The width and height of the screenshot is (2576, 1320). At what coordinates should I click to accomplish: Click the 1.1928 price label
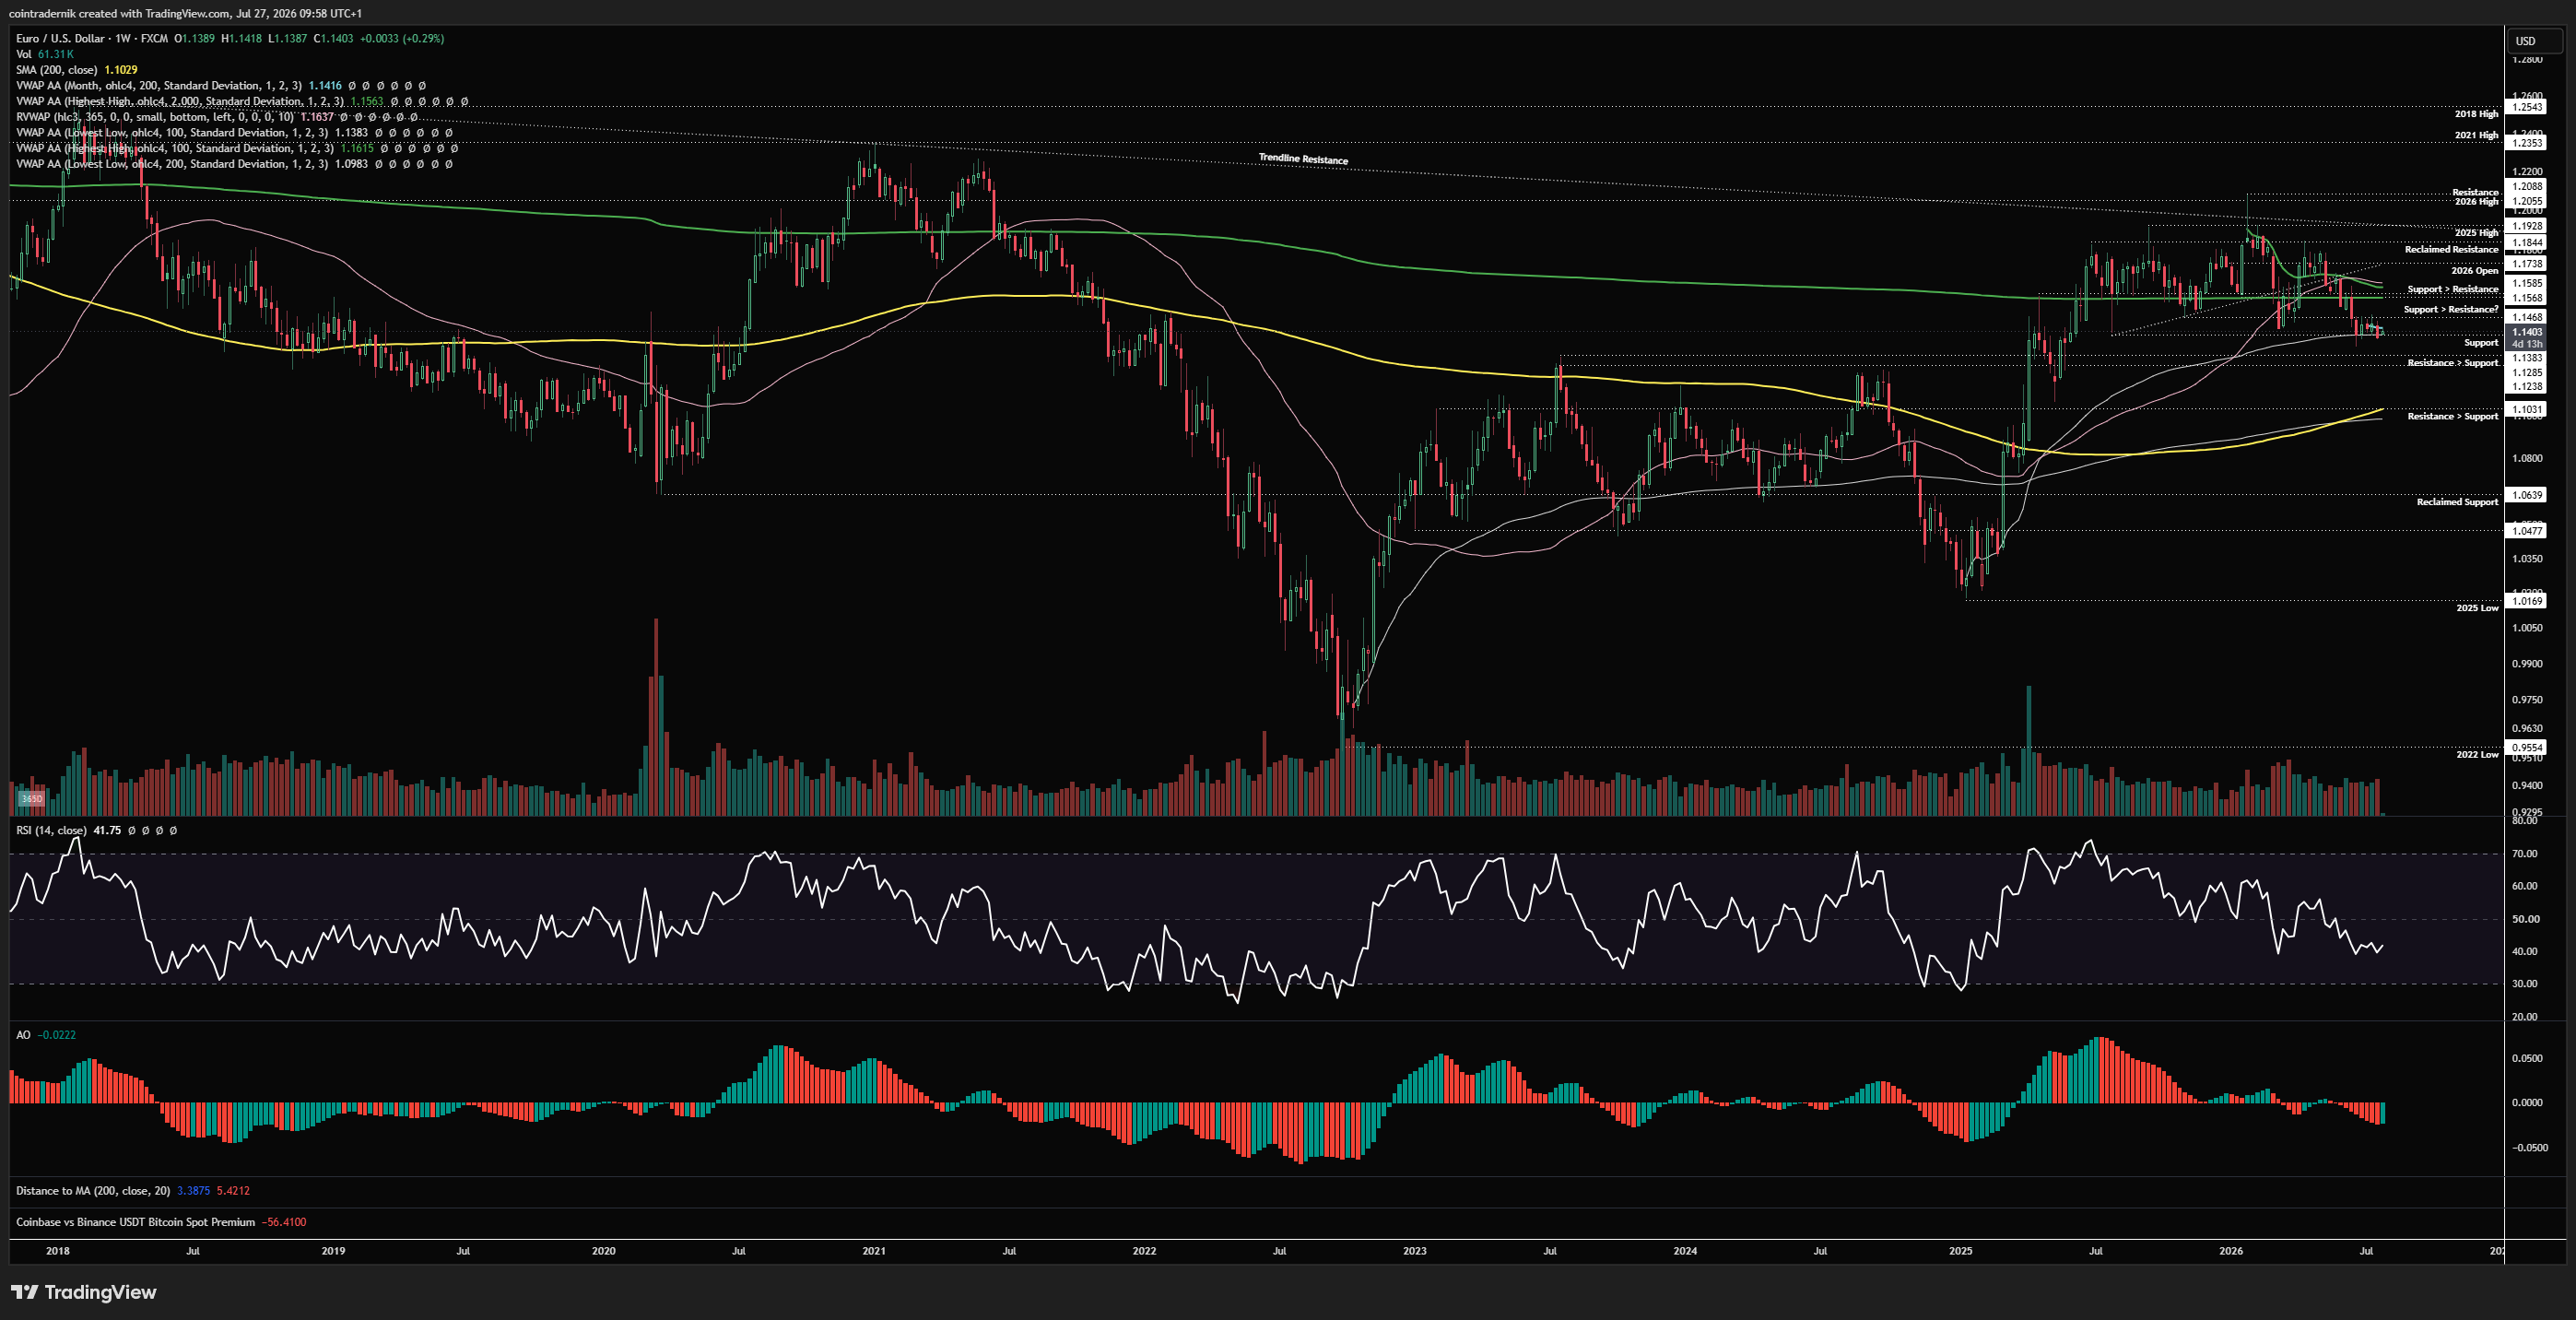[x=2527, y=226]
